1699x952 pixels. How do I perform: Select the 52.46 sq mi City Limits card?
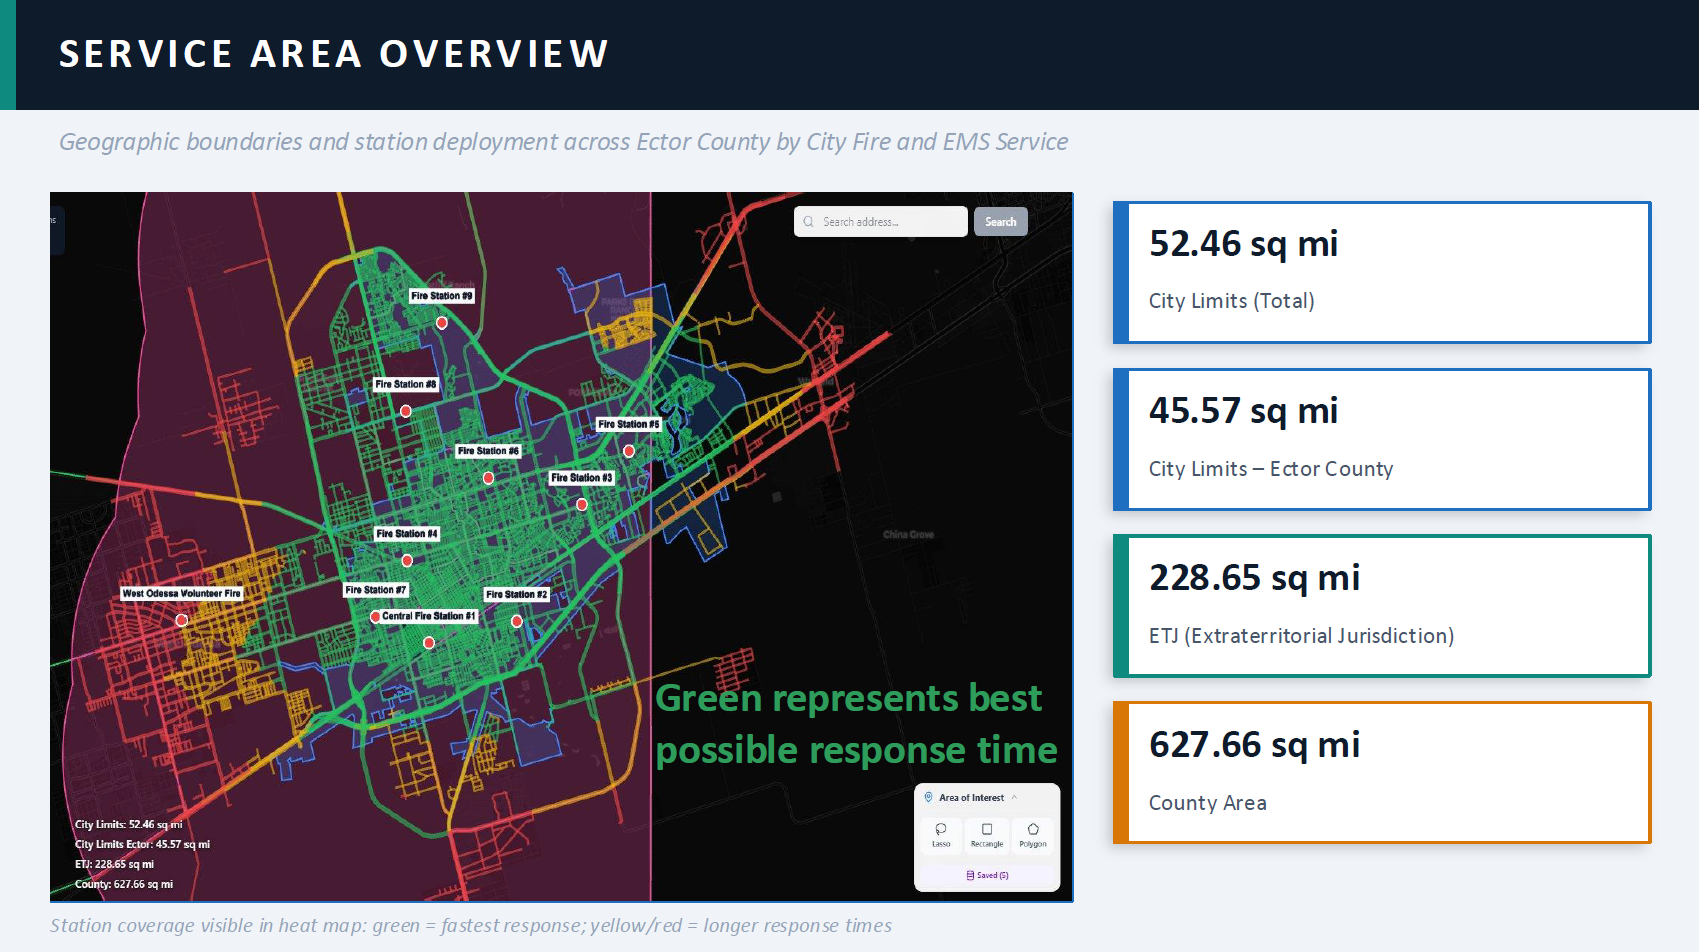click(1382, 272)
